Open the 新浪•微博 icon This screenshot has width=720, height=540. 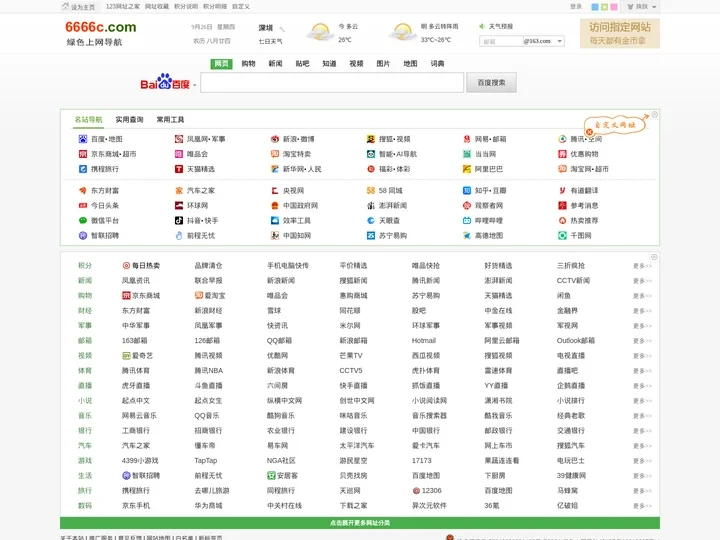(x=275, y=139)
